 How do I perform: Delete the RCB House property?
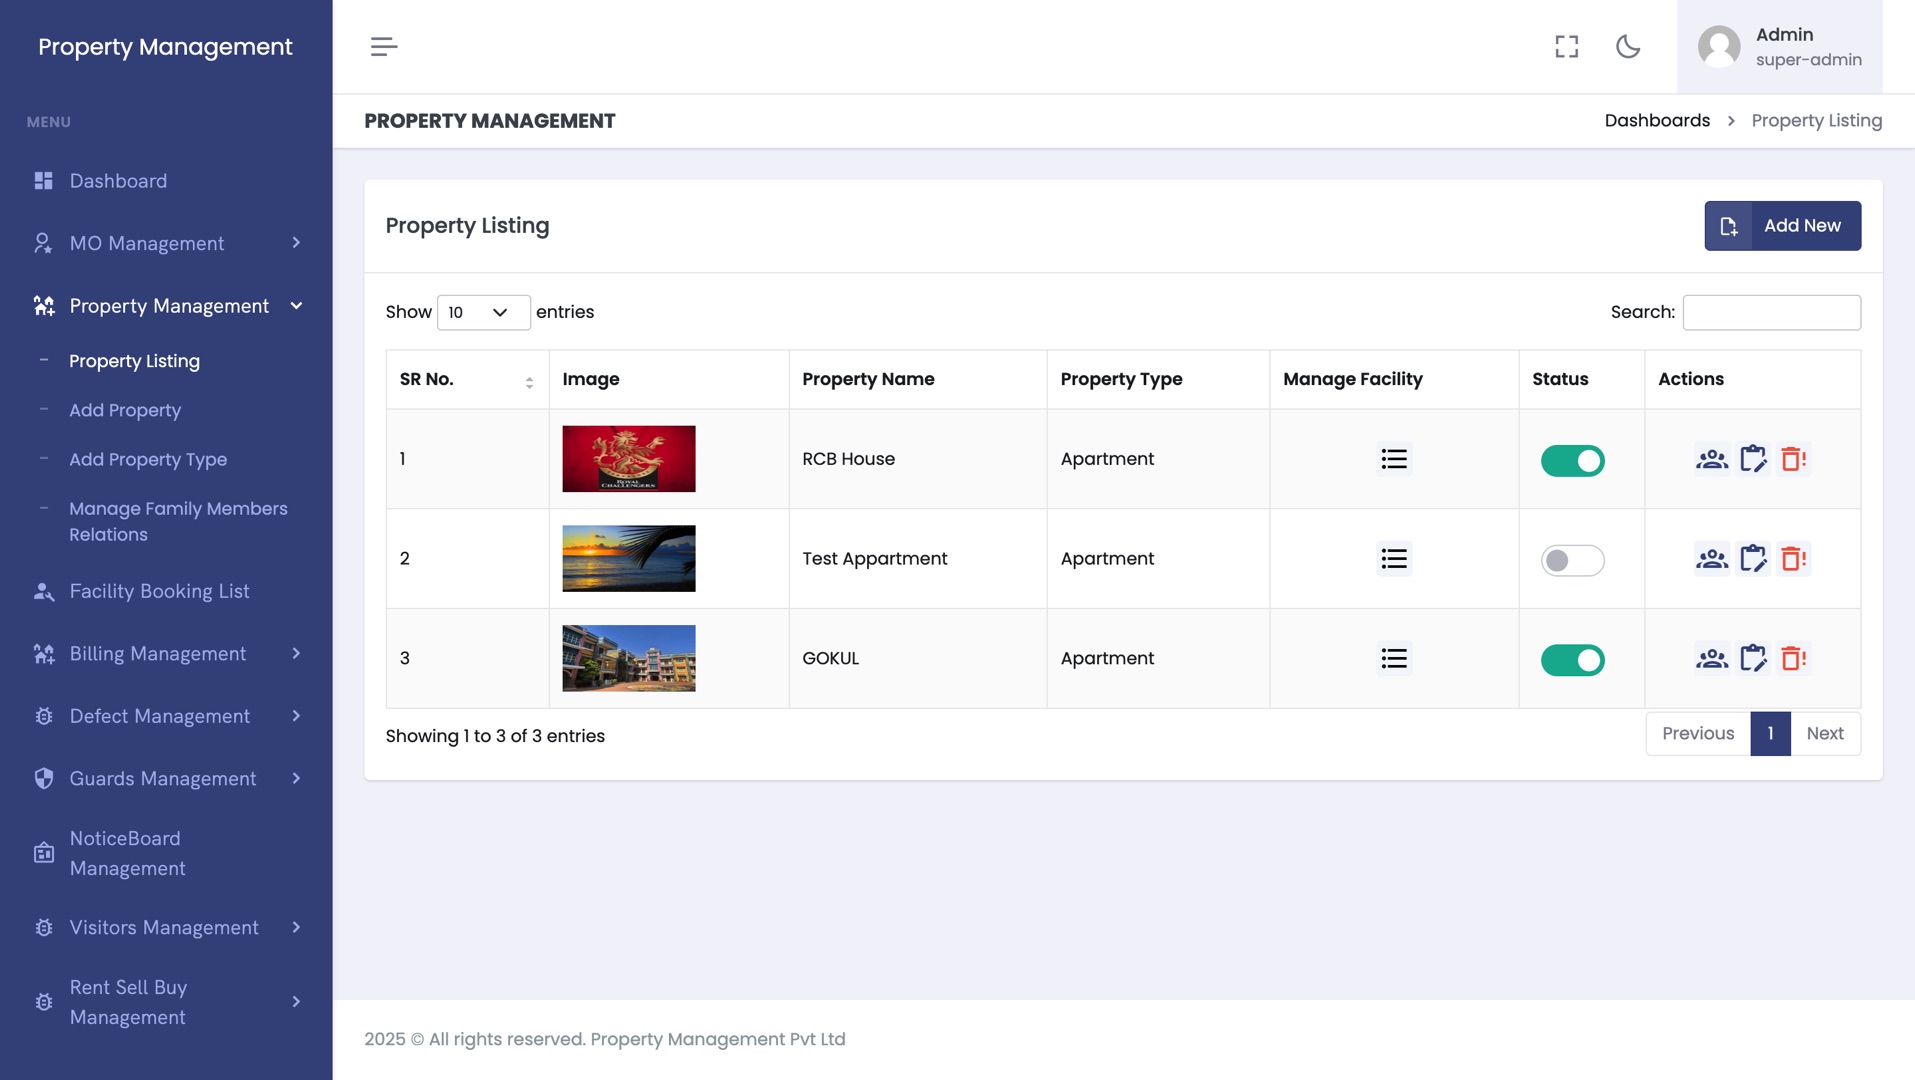click(x=1793, y=459)
